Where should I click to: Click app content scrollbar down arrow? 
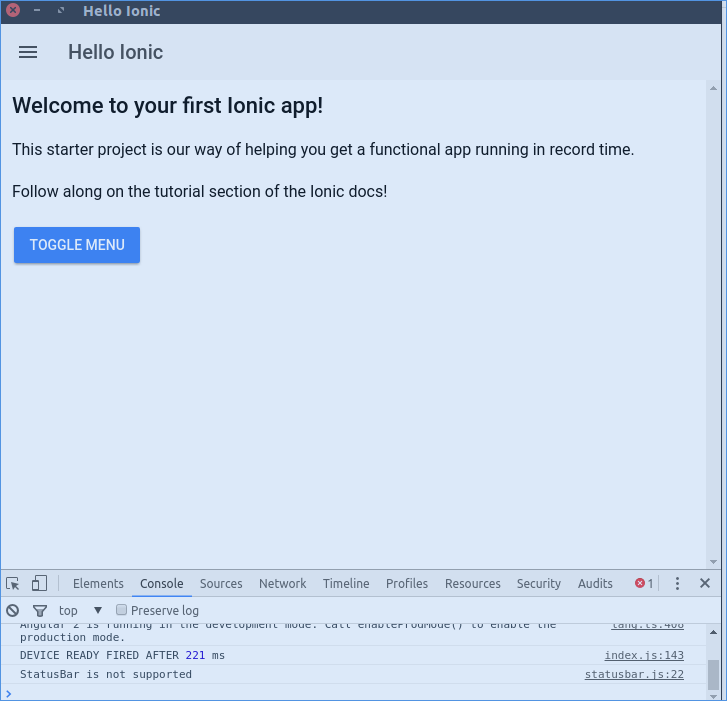[713, 562]
